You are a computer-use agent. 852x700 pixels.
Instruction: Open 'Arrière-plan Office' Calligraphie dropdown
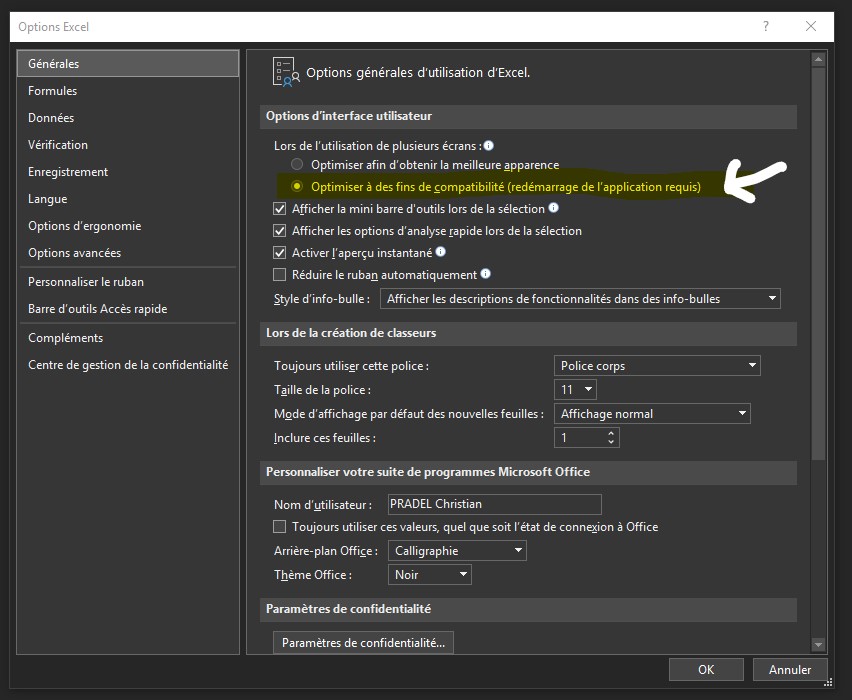457,551
